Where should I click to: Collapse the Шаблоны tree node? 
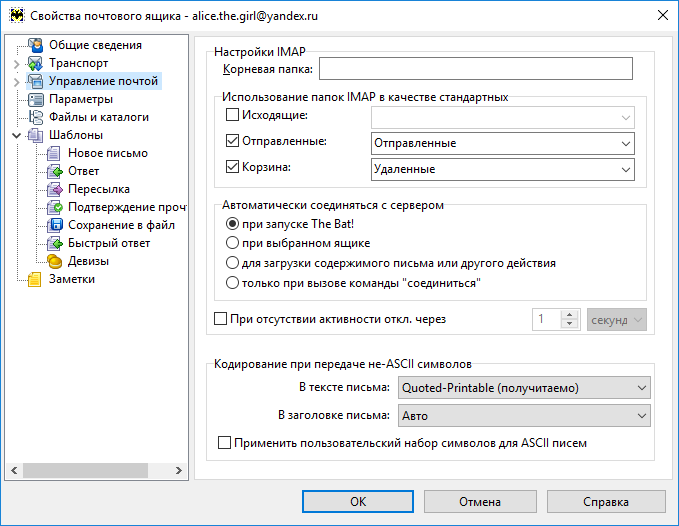pyautogui.click(x=17, y=135)
